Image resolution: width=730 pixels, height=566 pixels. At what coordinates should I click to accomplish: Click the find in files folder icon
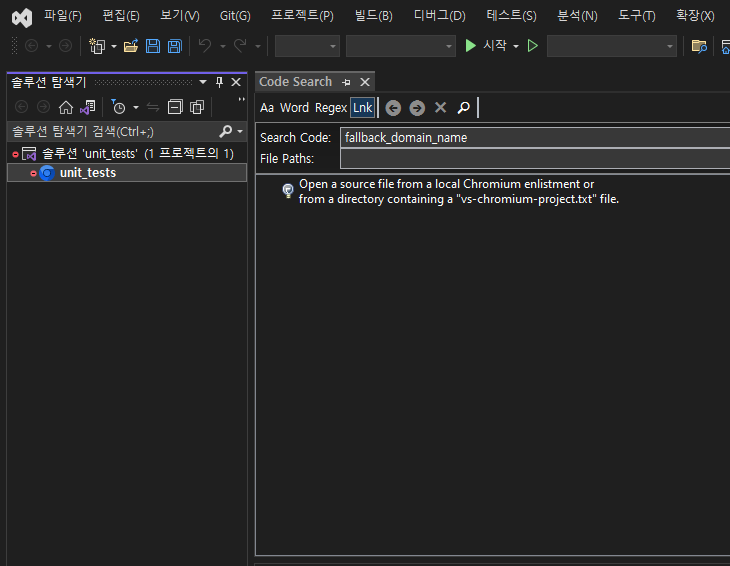[699, 46]
